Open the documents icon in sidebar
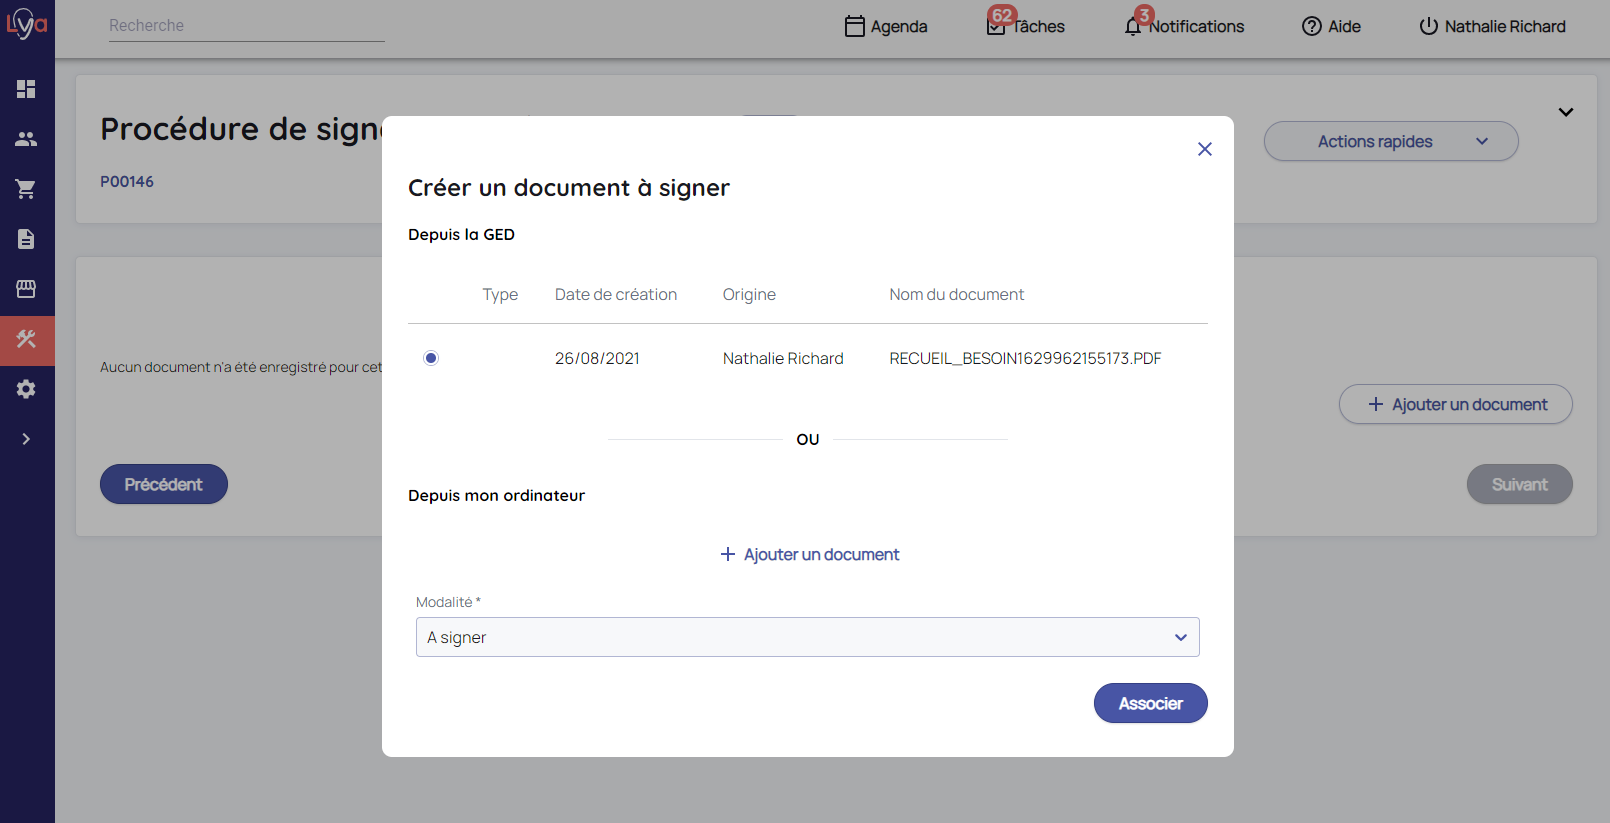Screen dimensions: 1610x823 coord(26,239)
